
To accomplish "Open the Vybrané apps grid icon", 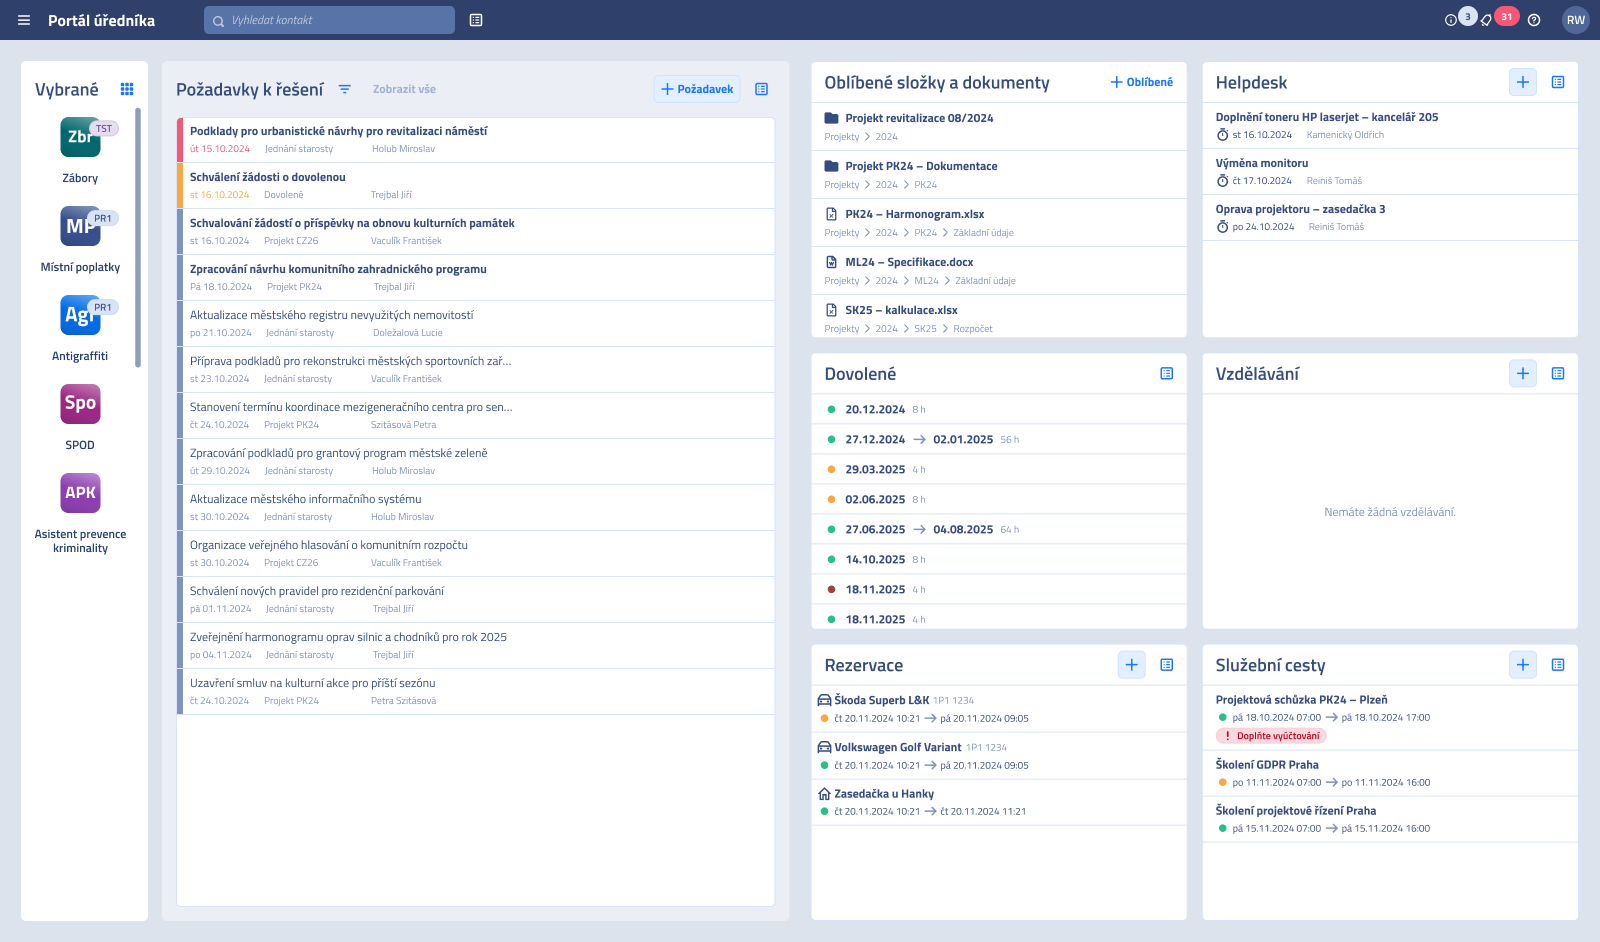I will [127, 89].
